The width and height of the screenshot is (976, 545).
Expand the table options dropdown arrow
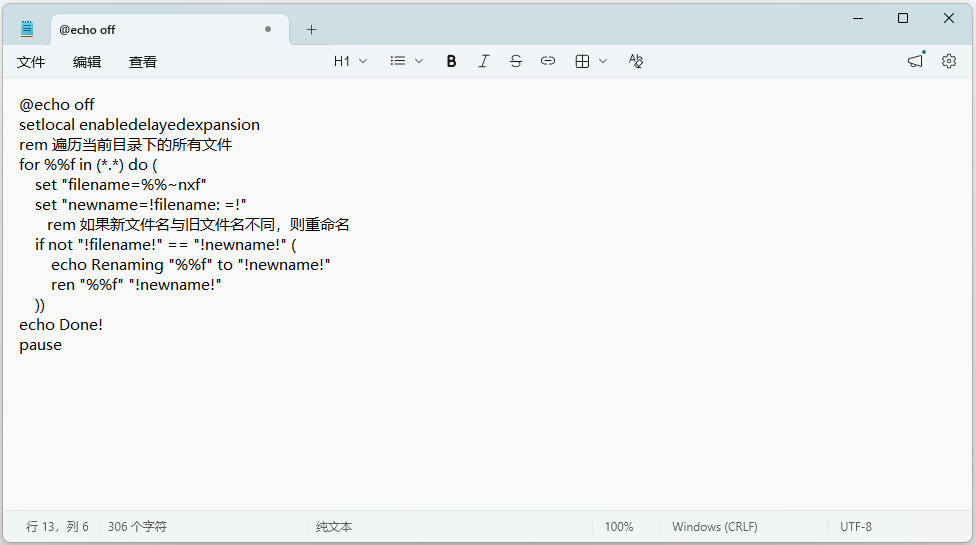[x=603, y=61]
